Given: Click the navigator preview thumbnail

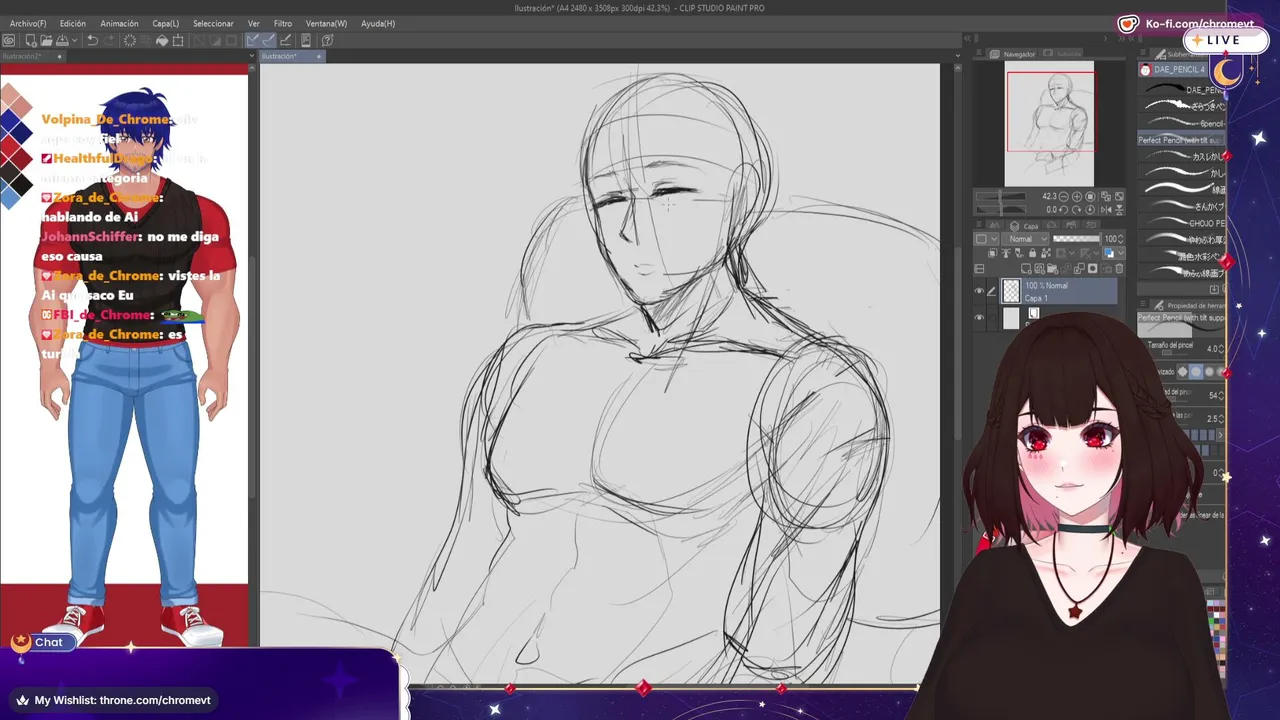Looking at the screenshot, I should 1049,122.
